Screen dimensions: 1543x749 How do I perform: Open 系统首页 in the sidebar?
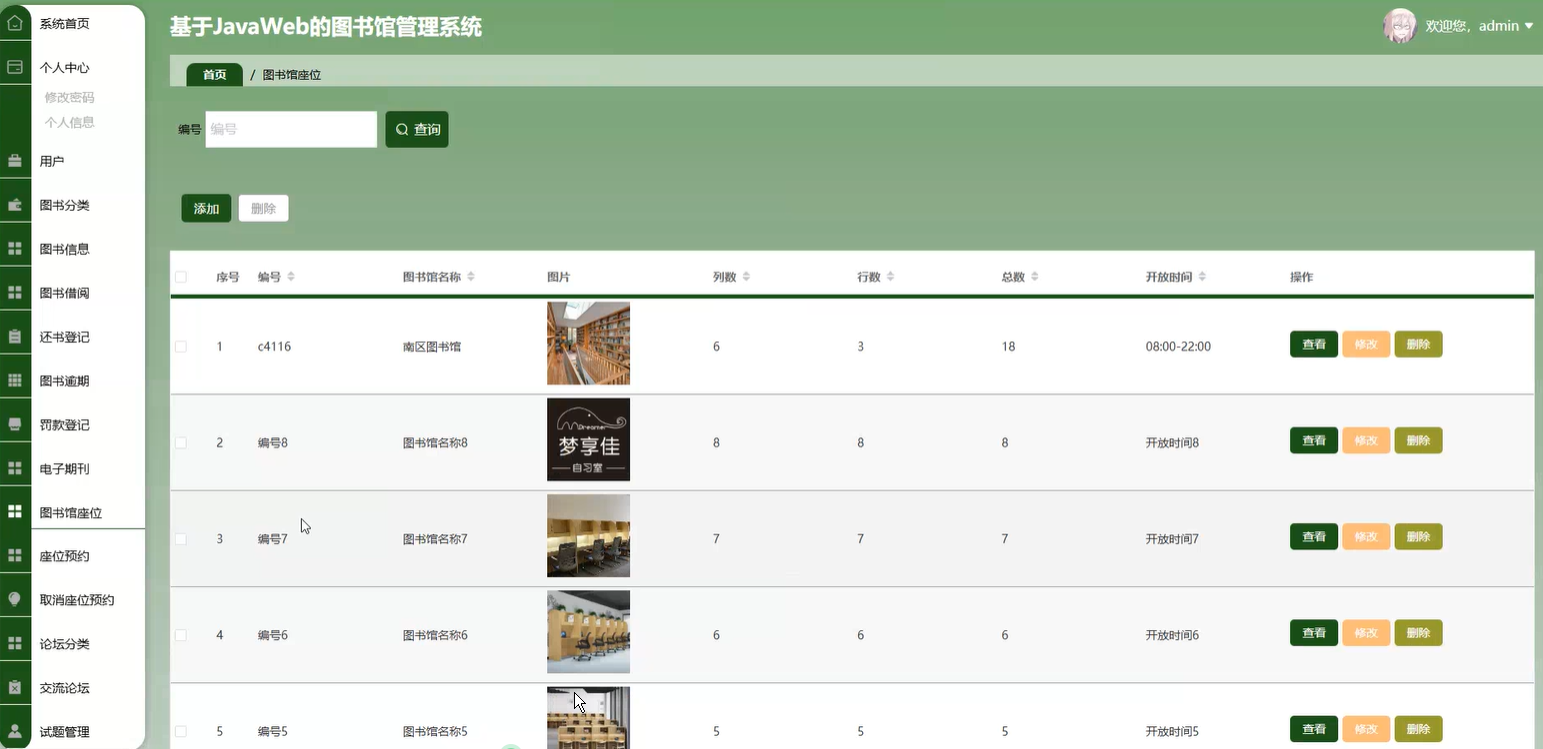[65, 23]
